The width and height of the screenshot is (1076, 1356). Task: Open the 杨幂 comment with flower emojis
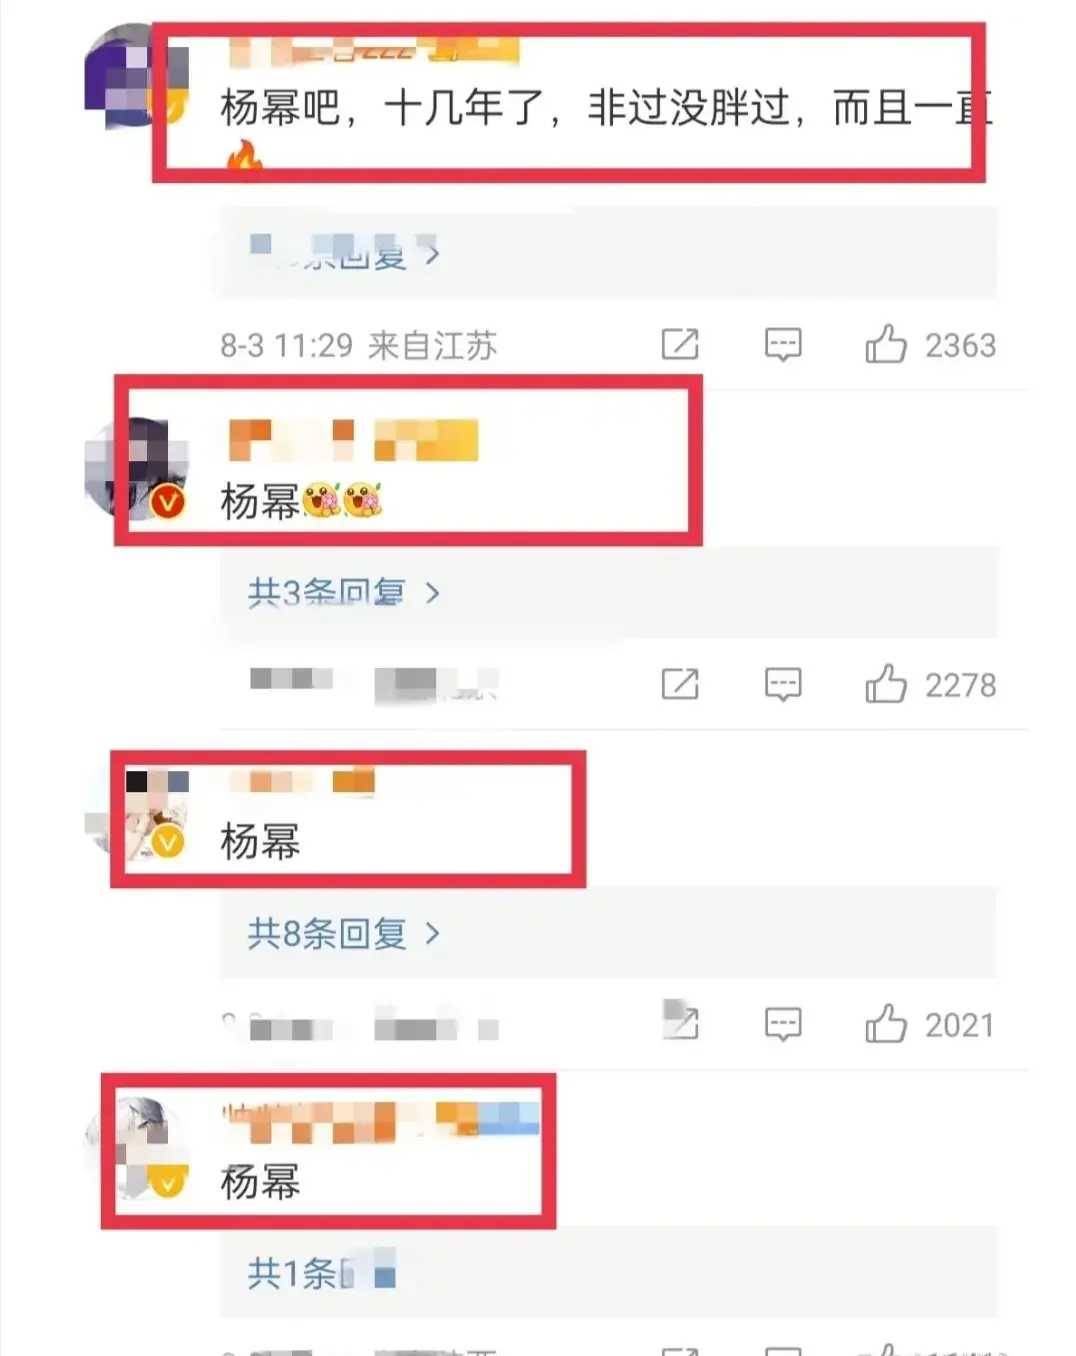(x=301, y=500)
